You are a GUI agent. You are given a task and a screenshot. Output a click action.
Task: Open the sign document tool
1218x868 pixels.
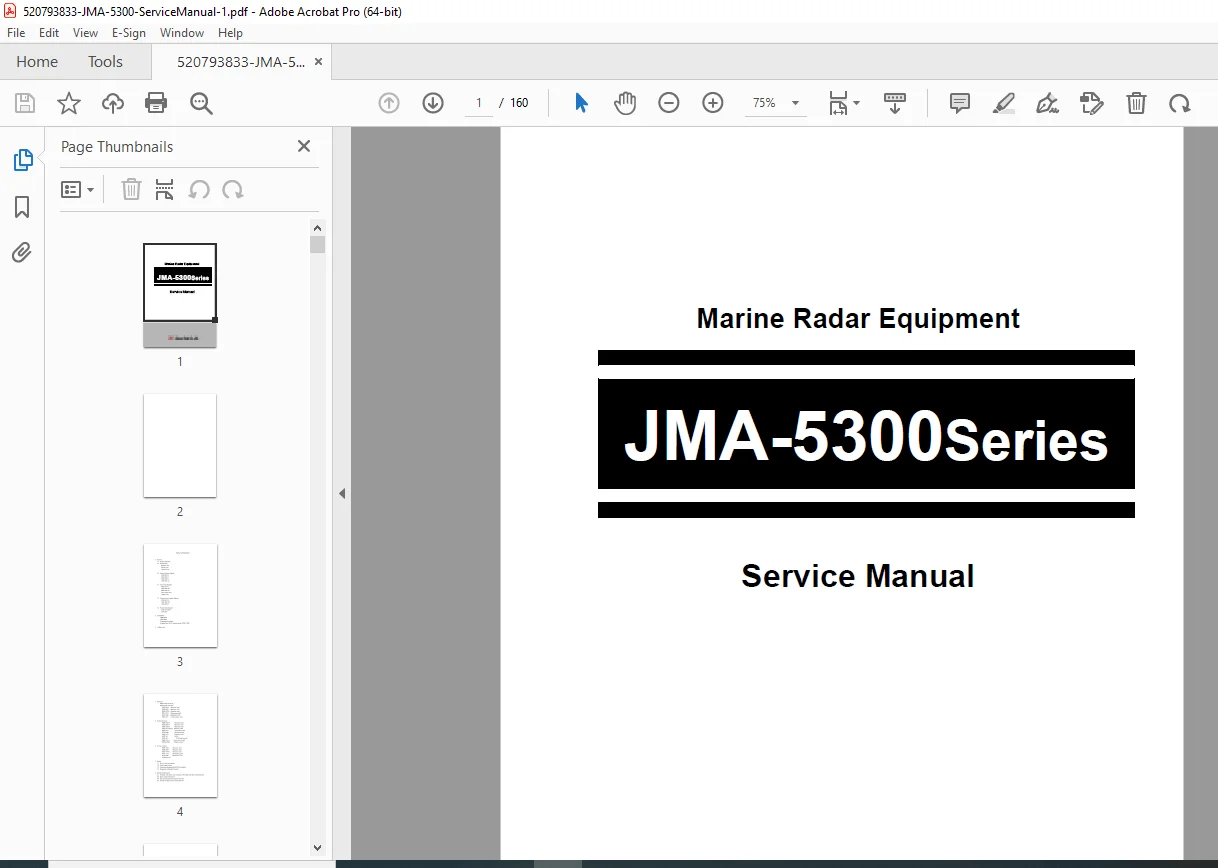(x=1048, y=103)
